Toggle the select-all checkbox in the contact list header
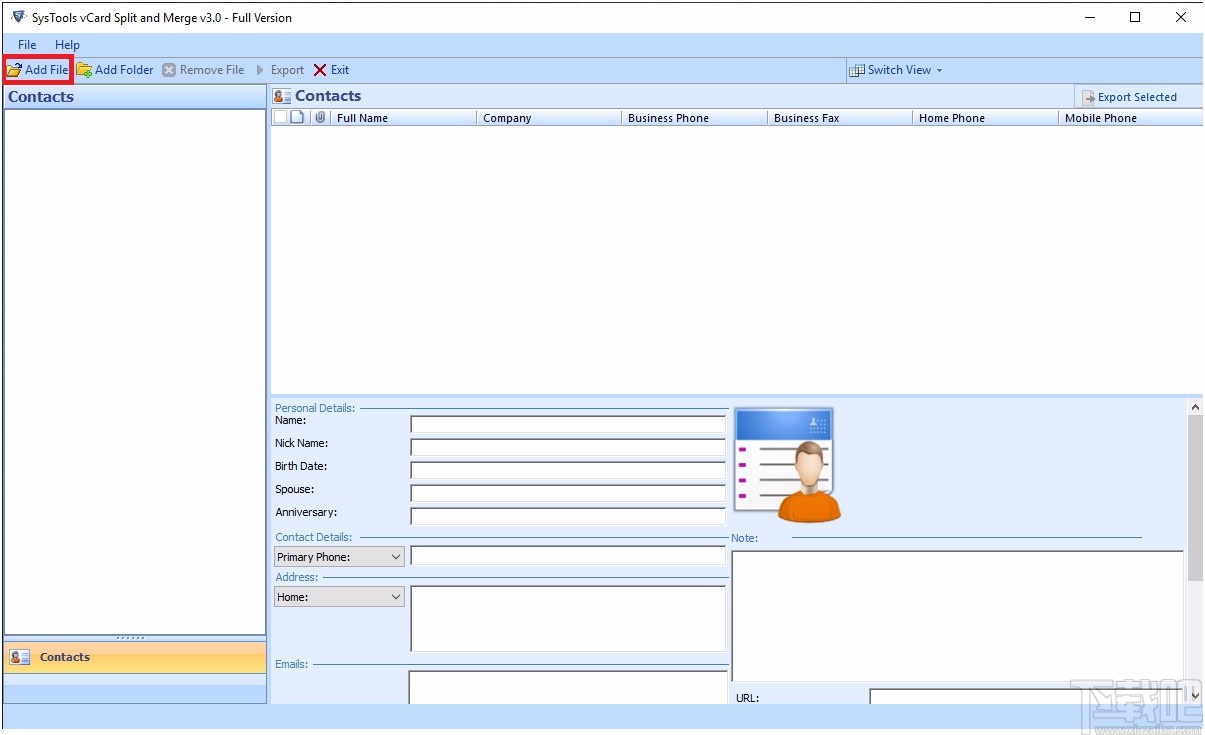 (280, 117)
